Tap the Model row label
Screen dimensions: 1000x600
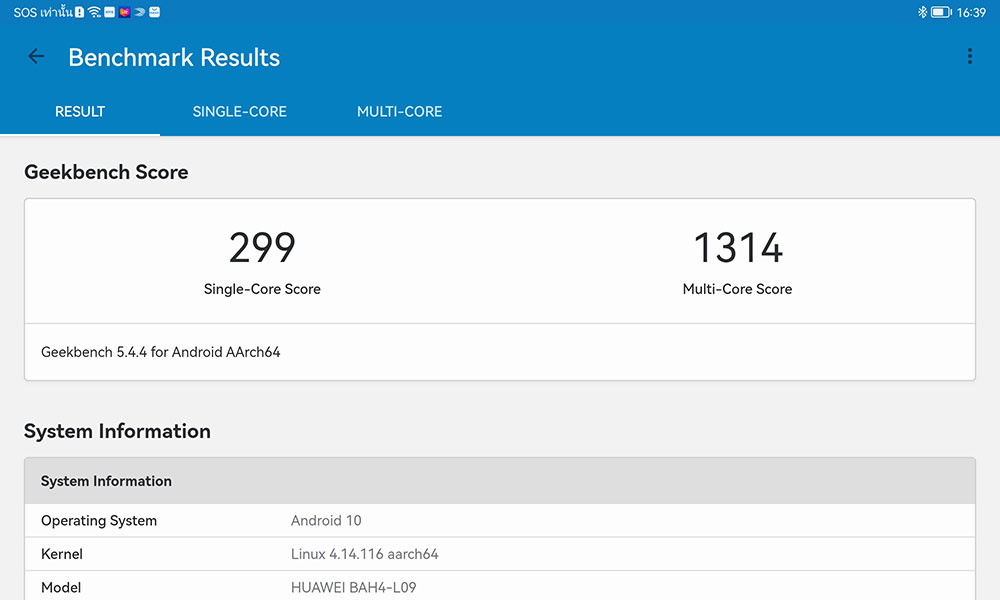coord(61,587)
